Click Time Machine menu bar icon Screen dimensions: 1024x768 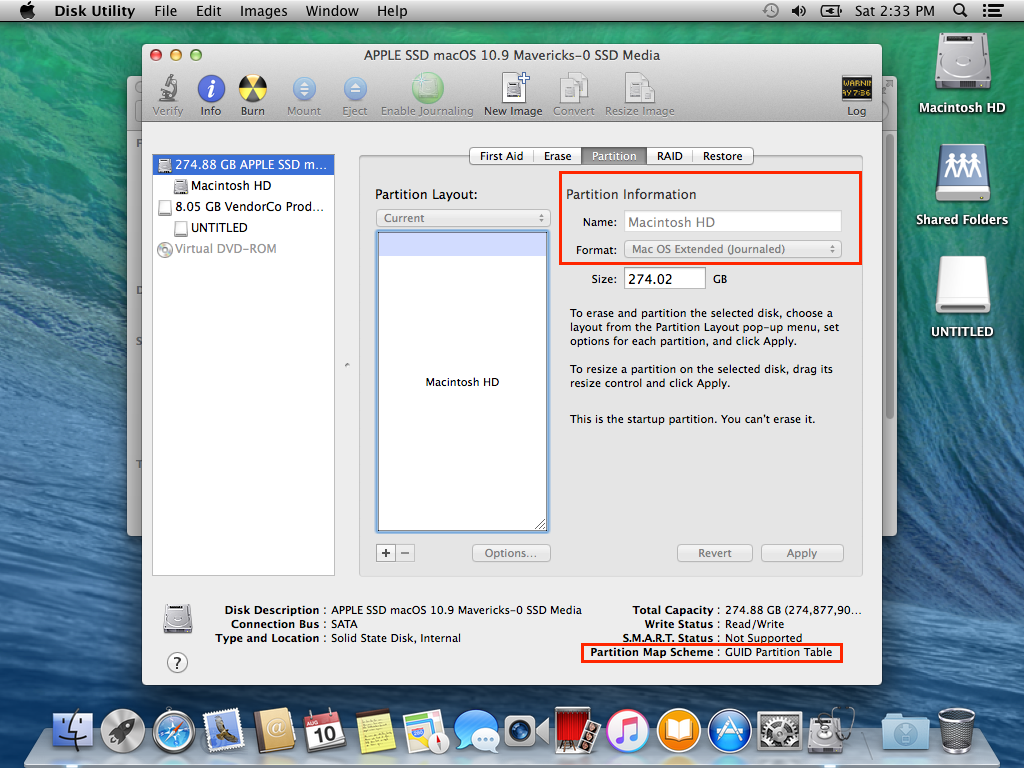coord(771,11)
